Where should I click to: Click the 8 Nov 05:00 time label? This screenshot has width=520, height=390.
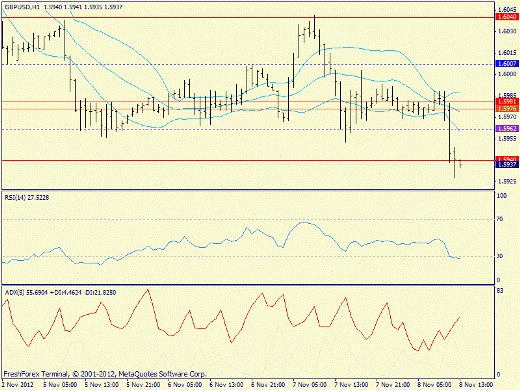click(x=435, y=384)
